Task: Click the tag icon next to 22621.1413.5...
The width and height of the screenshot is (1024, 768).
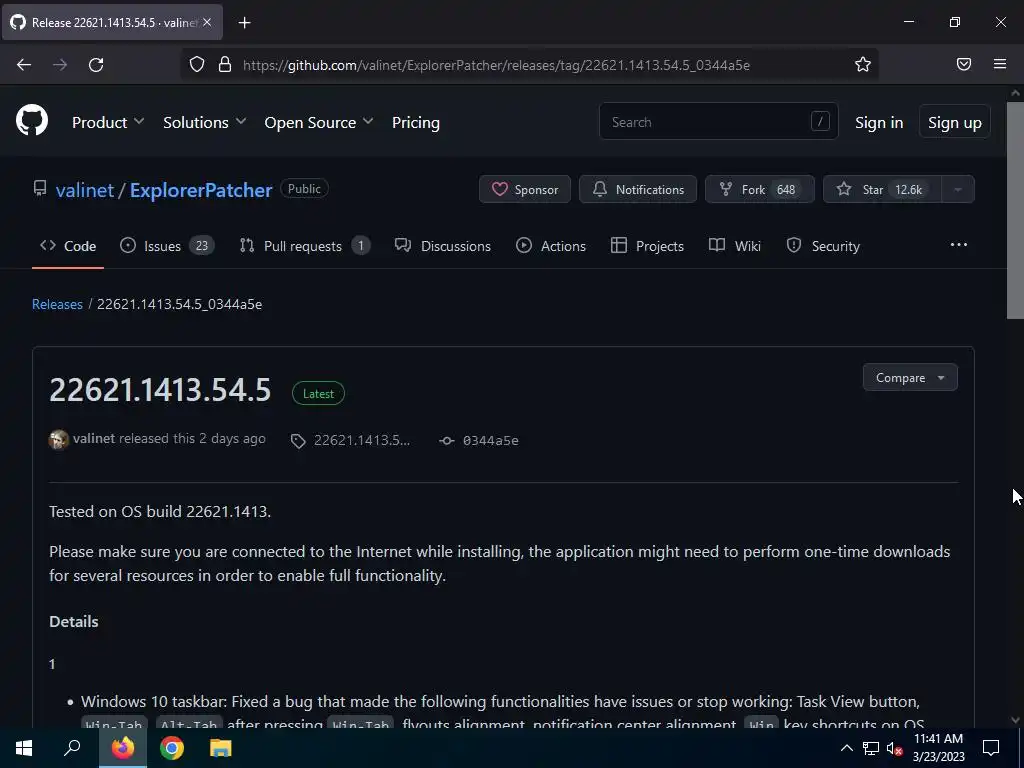Action: tap(298, 441)
